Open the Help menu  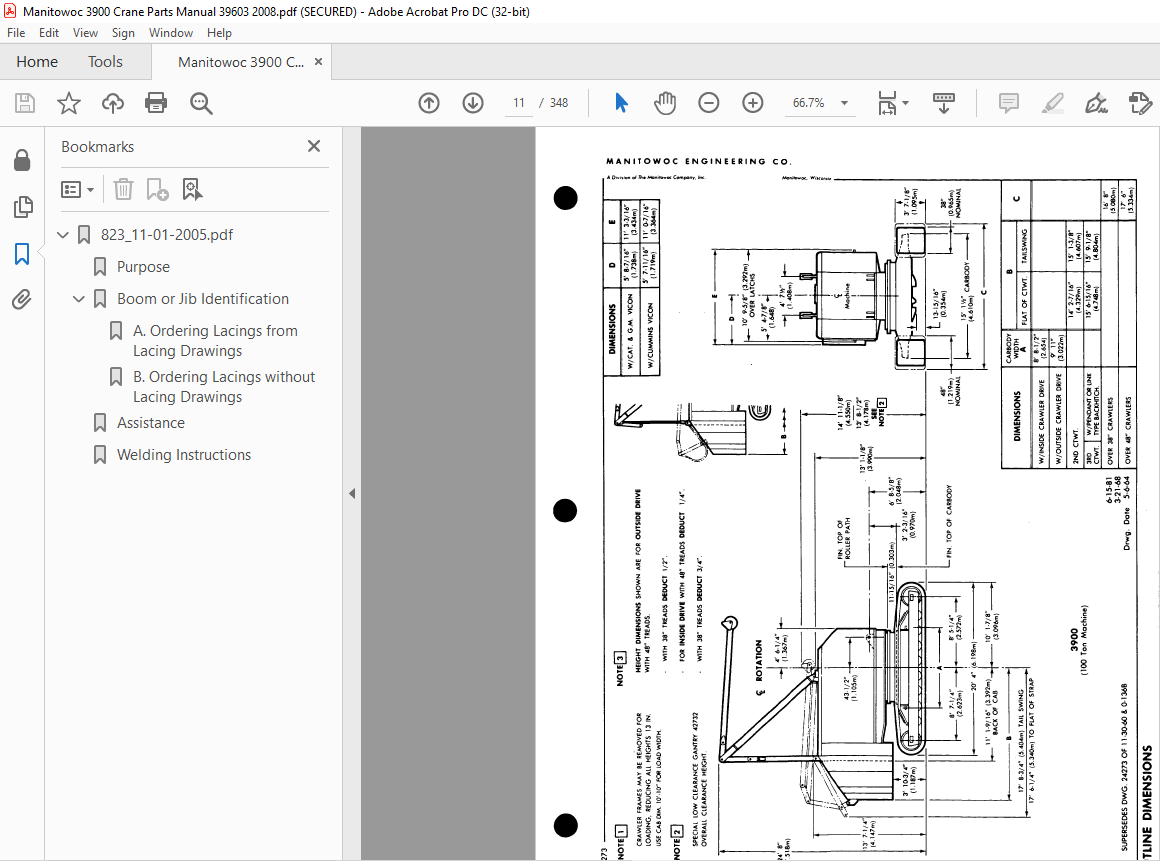(x=219, y=33)
